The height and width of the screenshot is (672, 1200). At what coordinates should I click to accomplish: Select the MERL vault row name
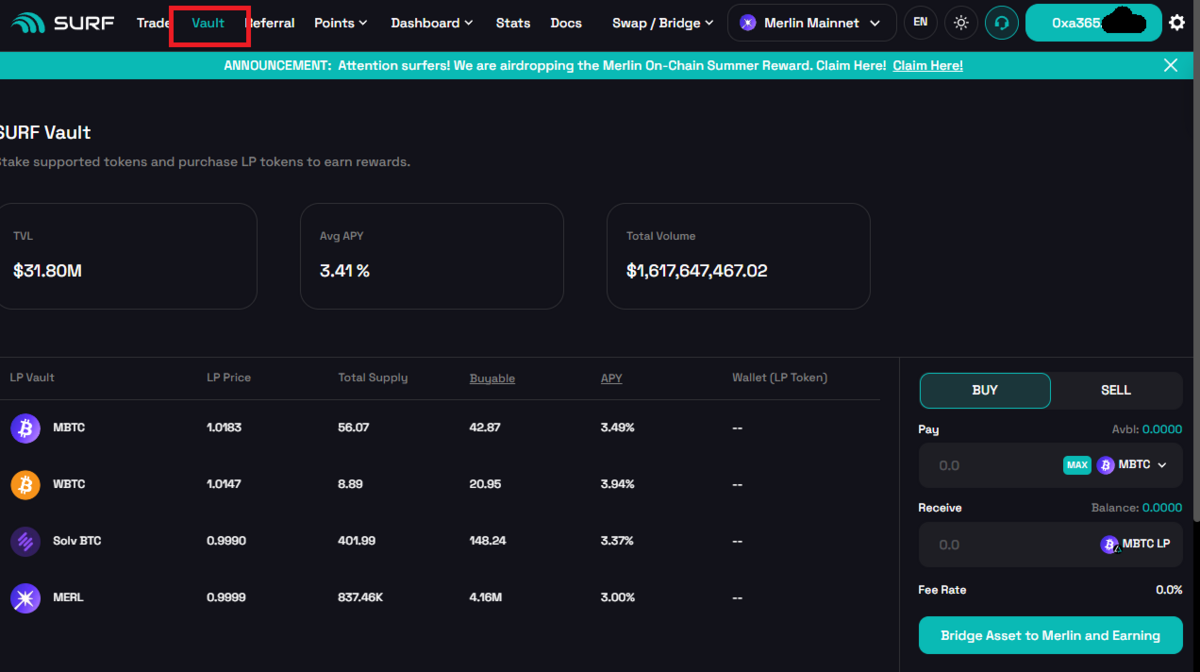[x=68, y=597]
